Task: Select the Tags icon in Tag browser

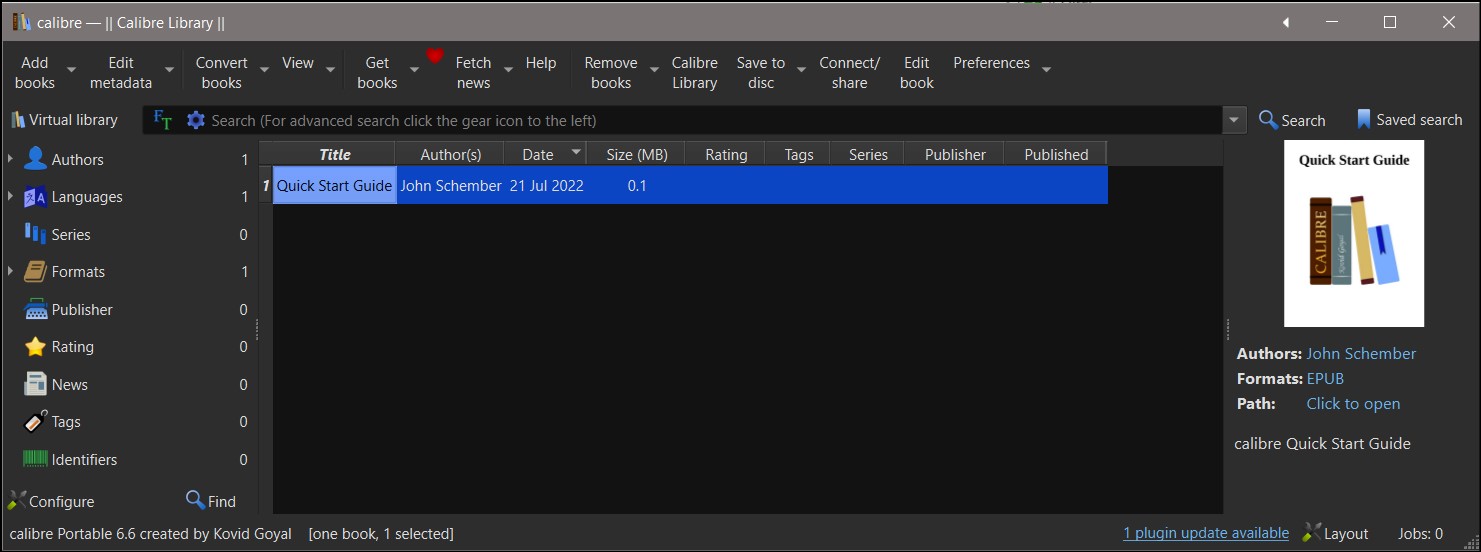Action: click(35, 422)
